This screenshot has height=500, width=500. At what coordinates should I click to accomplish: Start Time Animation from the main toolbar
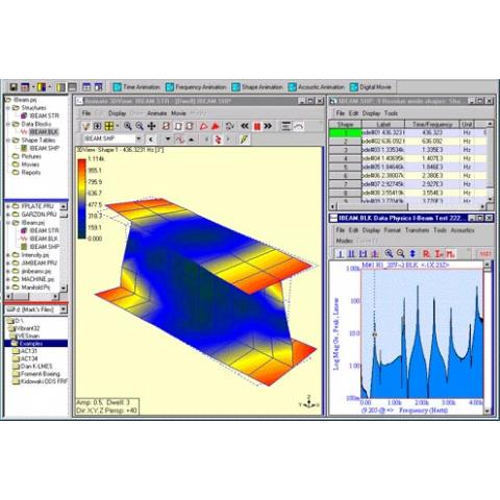pos(136,87)
